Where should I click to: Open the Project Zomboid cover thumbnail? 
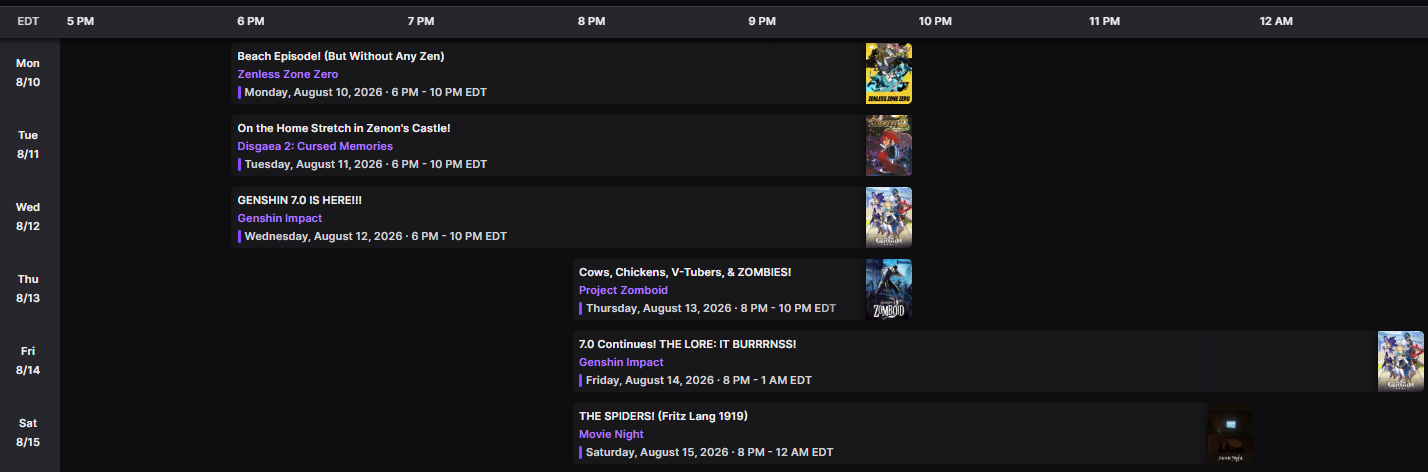(889, 289)
